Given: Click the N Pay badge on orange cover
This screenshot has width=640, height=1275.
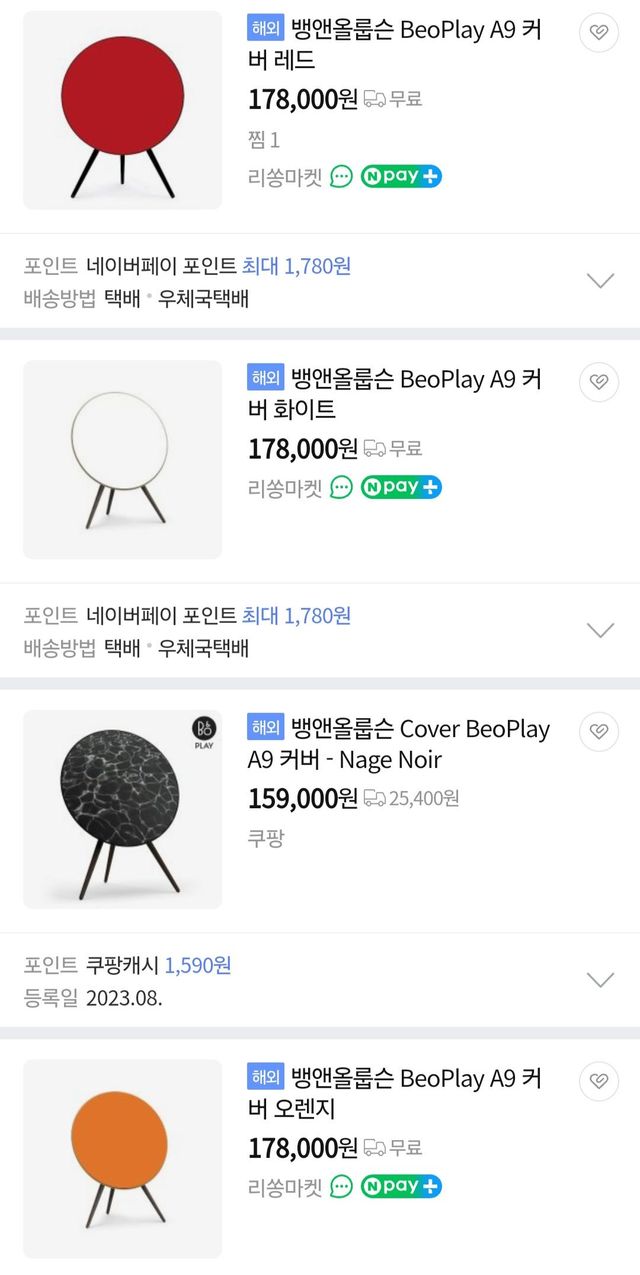Looking at the screenshot, I should coord(401,1186).
